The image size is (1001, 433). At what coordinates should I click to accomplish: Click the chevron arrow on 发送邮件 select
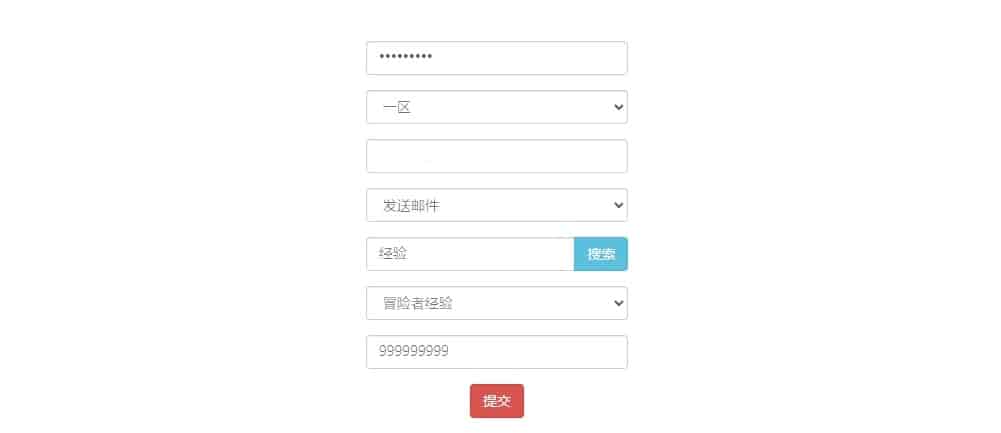click(618, 205)
